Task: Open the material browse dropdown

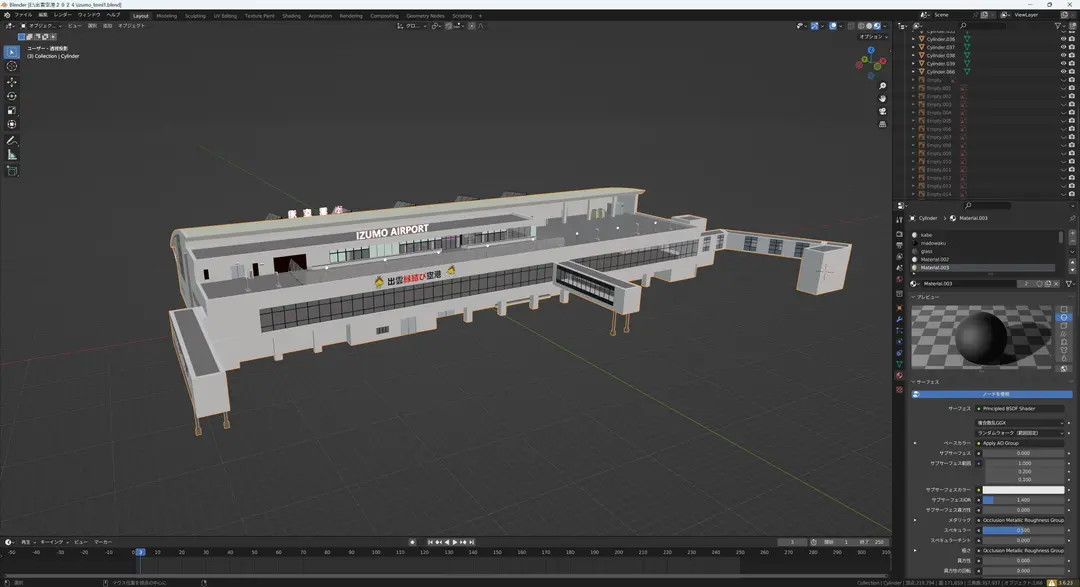Action: 915,284
